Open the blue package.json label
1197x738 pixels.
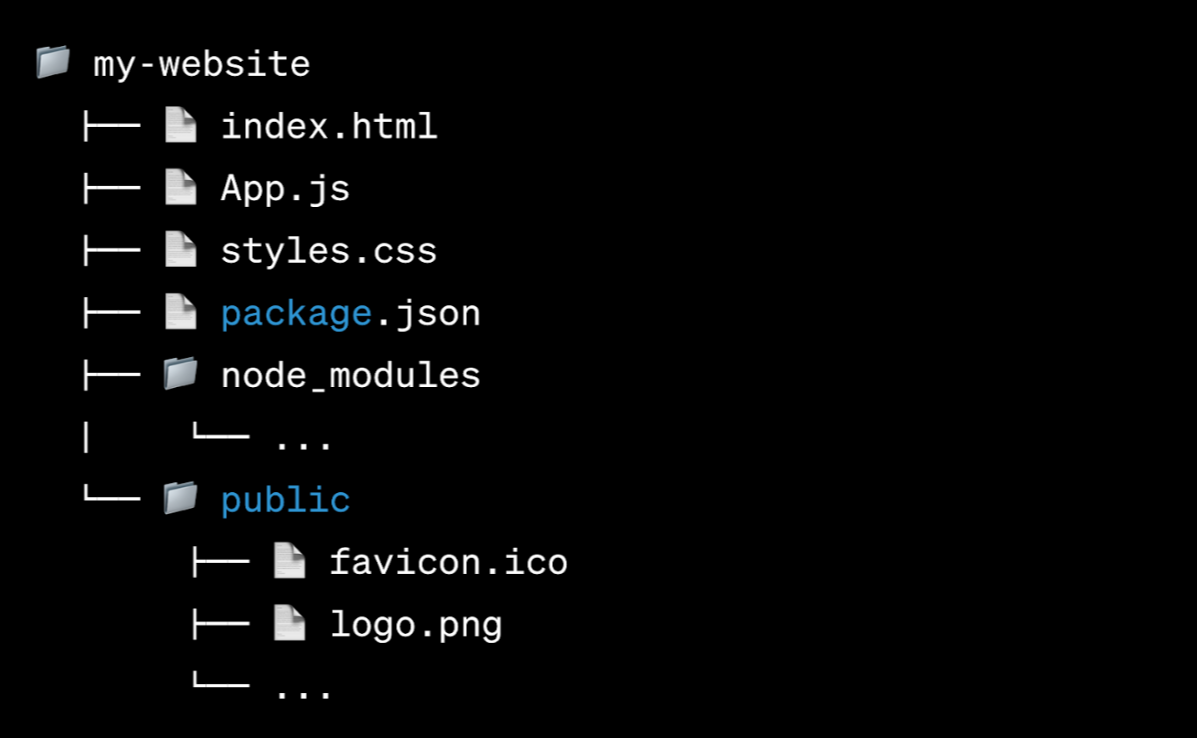pos(350,314)
